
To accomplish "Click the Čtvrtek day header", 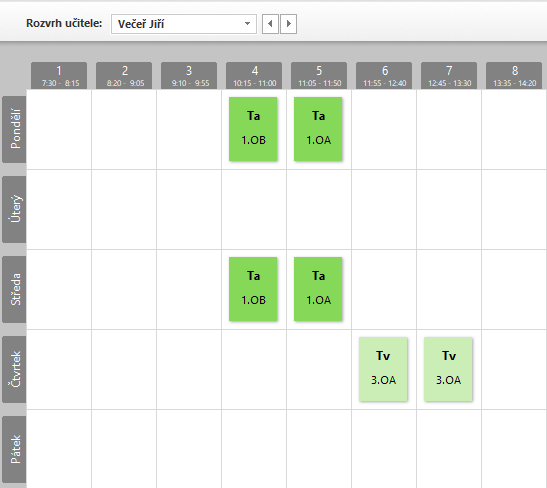I will click(14, 369).
